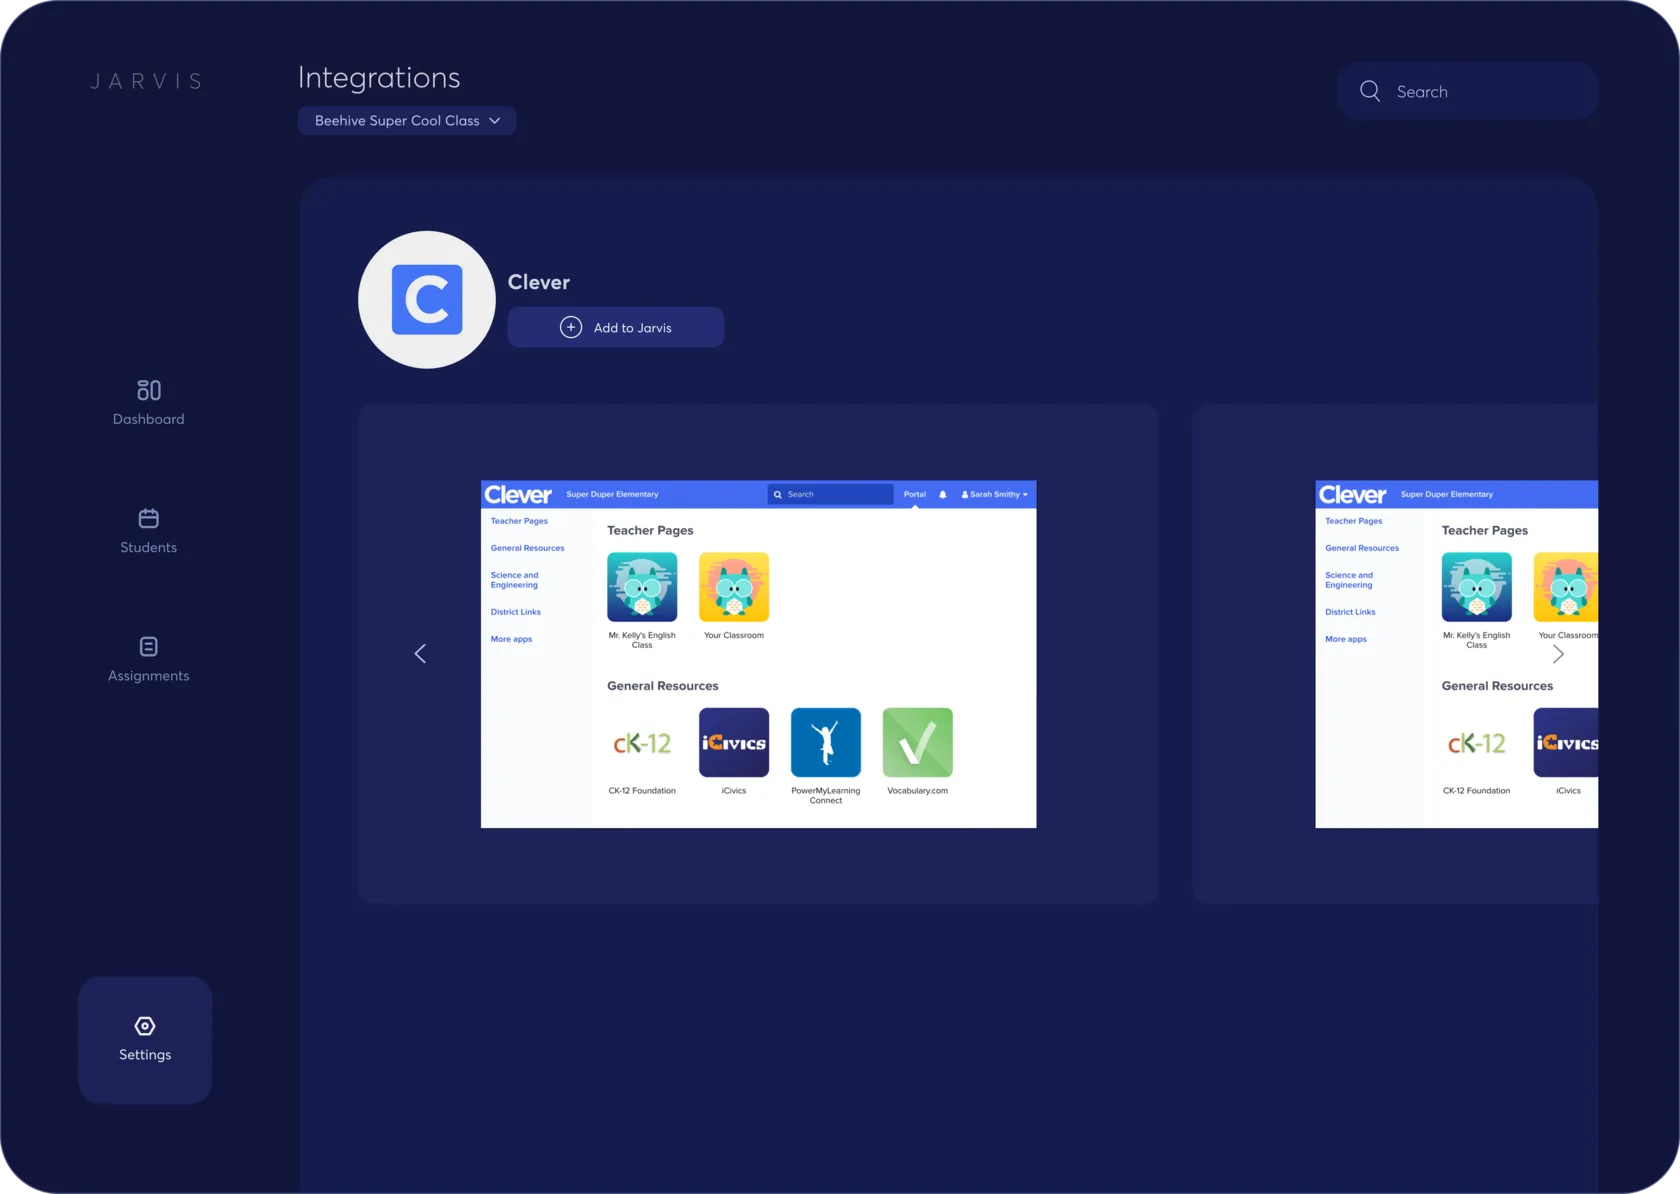Go to next screenshot with right chevron

(1558, 654)
